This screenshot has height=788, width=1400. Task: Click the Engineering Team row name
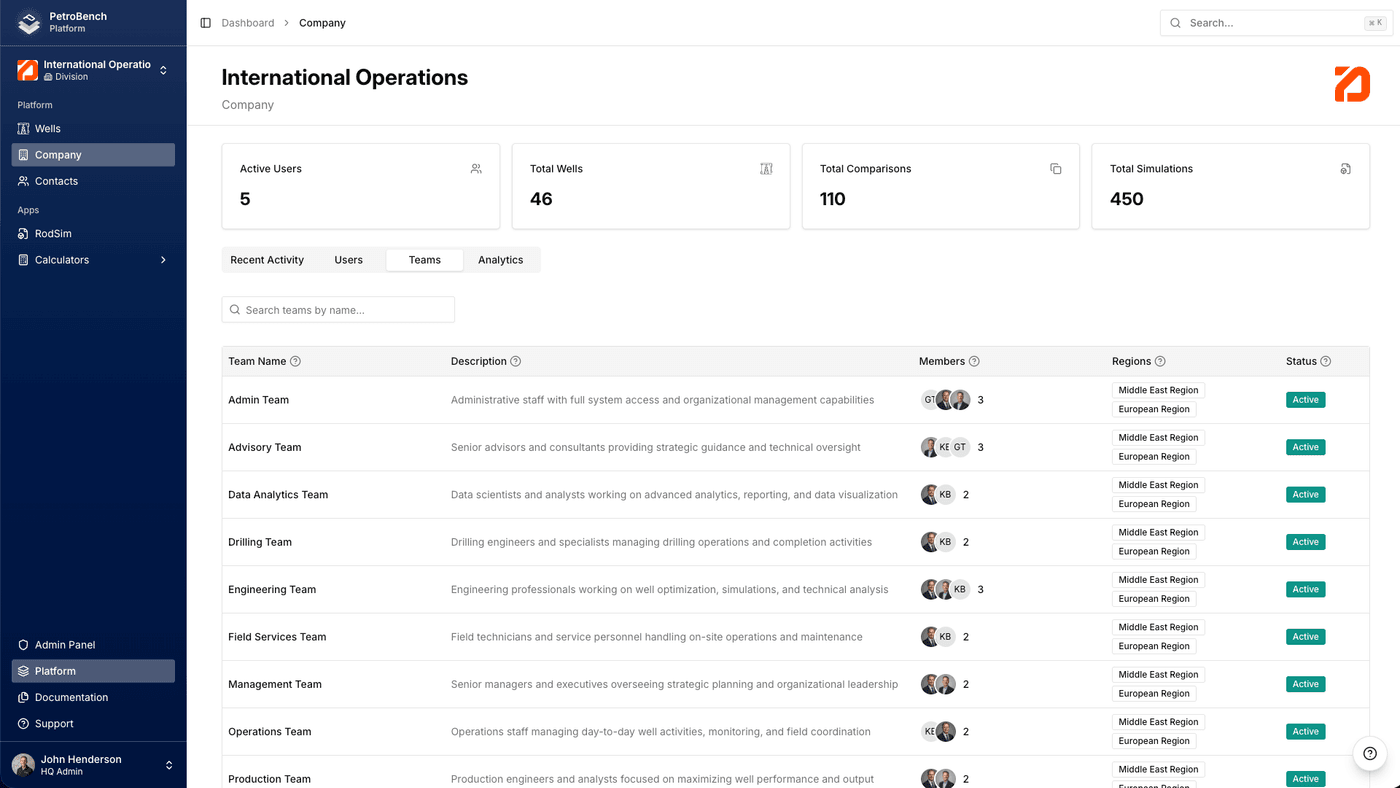[x=272, y=590]
